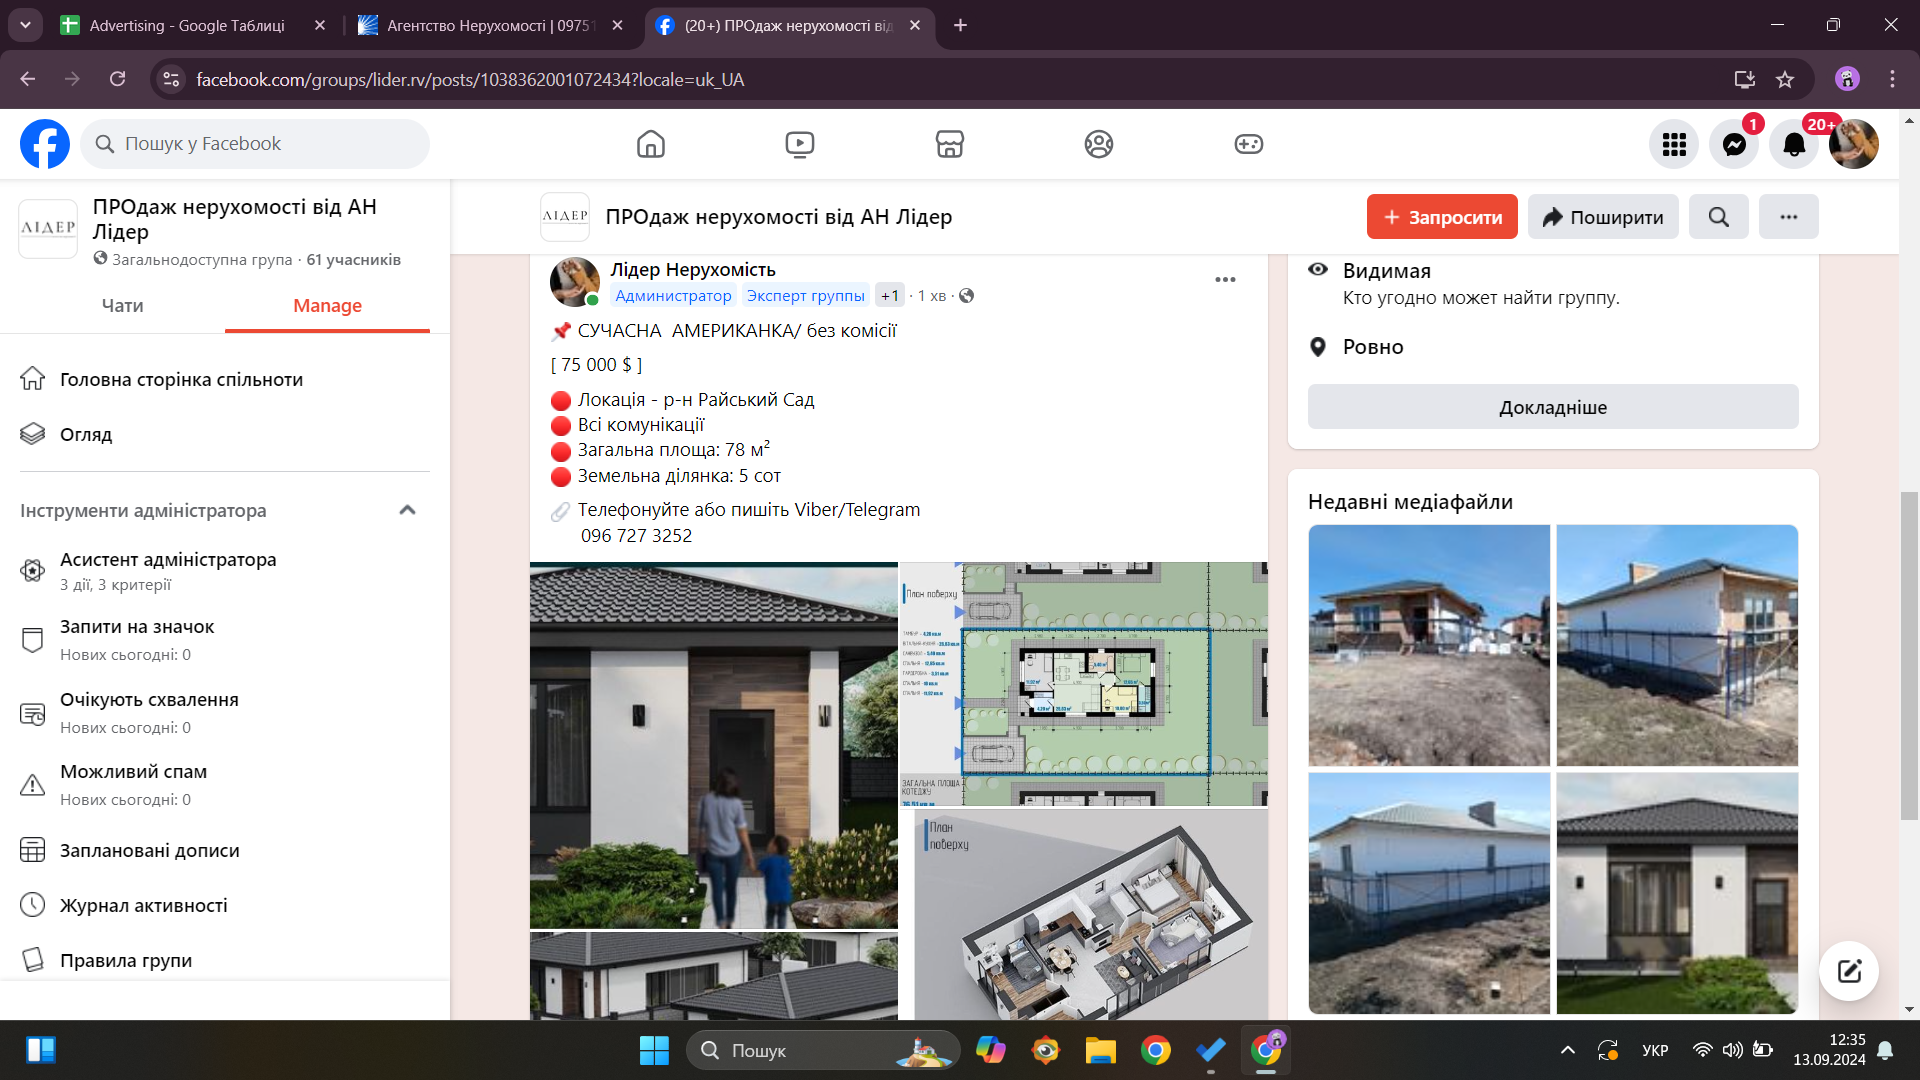Open the Messenger chats icon
The width and height of the screenshot is (1920, 1080).
pyautogui.click(x=1734, y=144)
